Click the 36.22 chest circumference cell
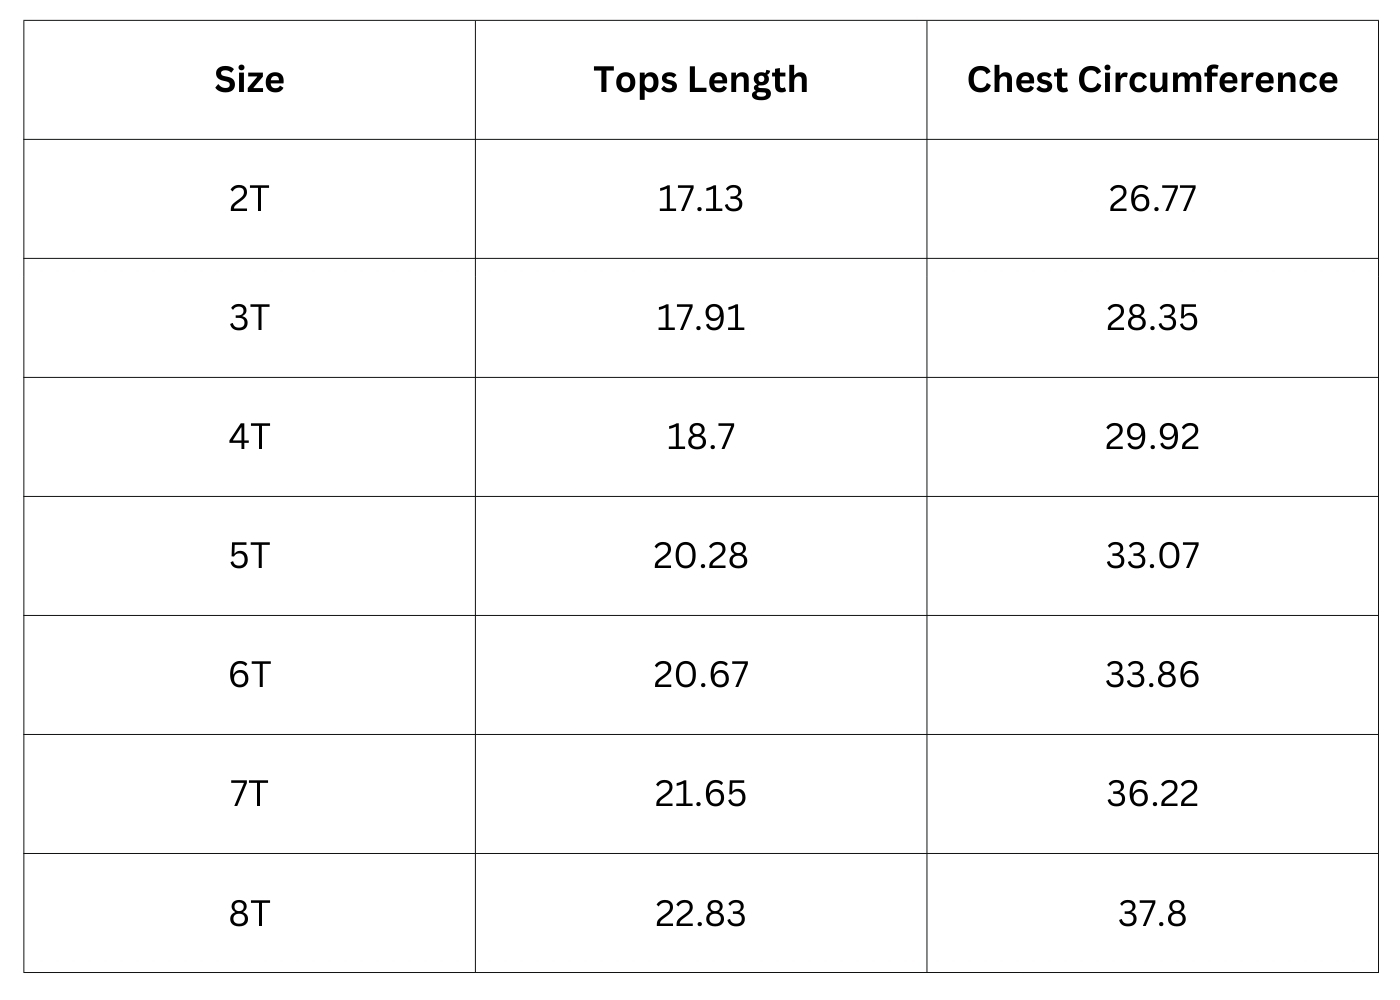The image size is (1400, 1000). click(1152, 793)
